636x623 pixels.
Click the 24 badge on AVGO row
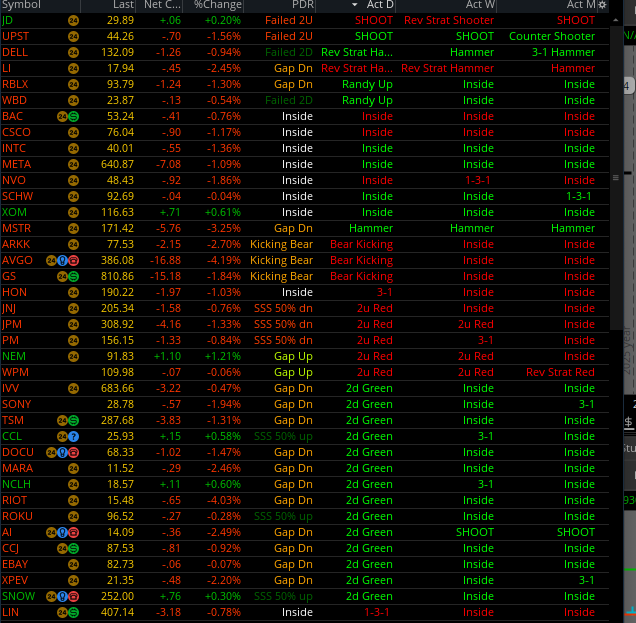coord(52,261)
